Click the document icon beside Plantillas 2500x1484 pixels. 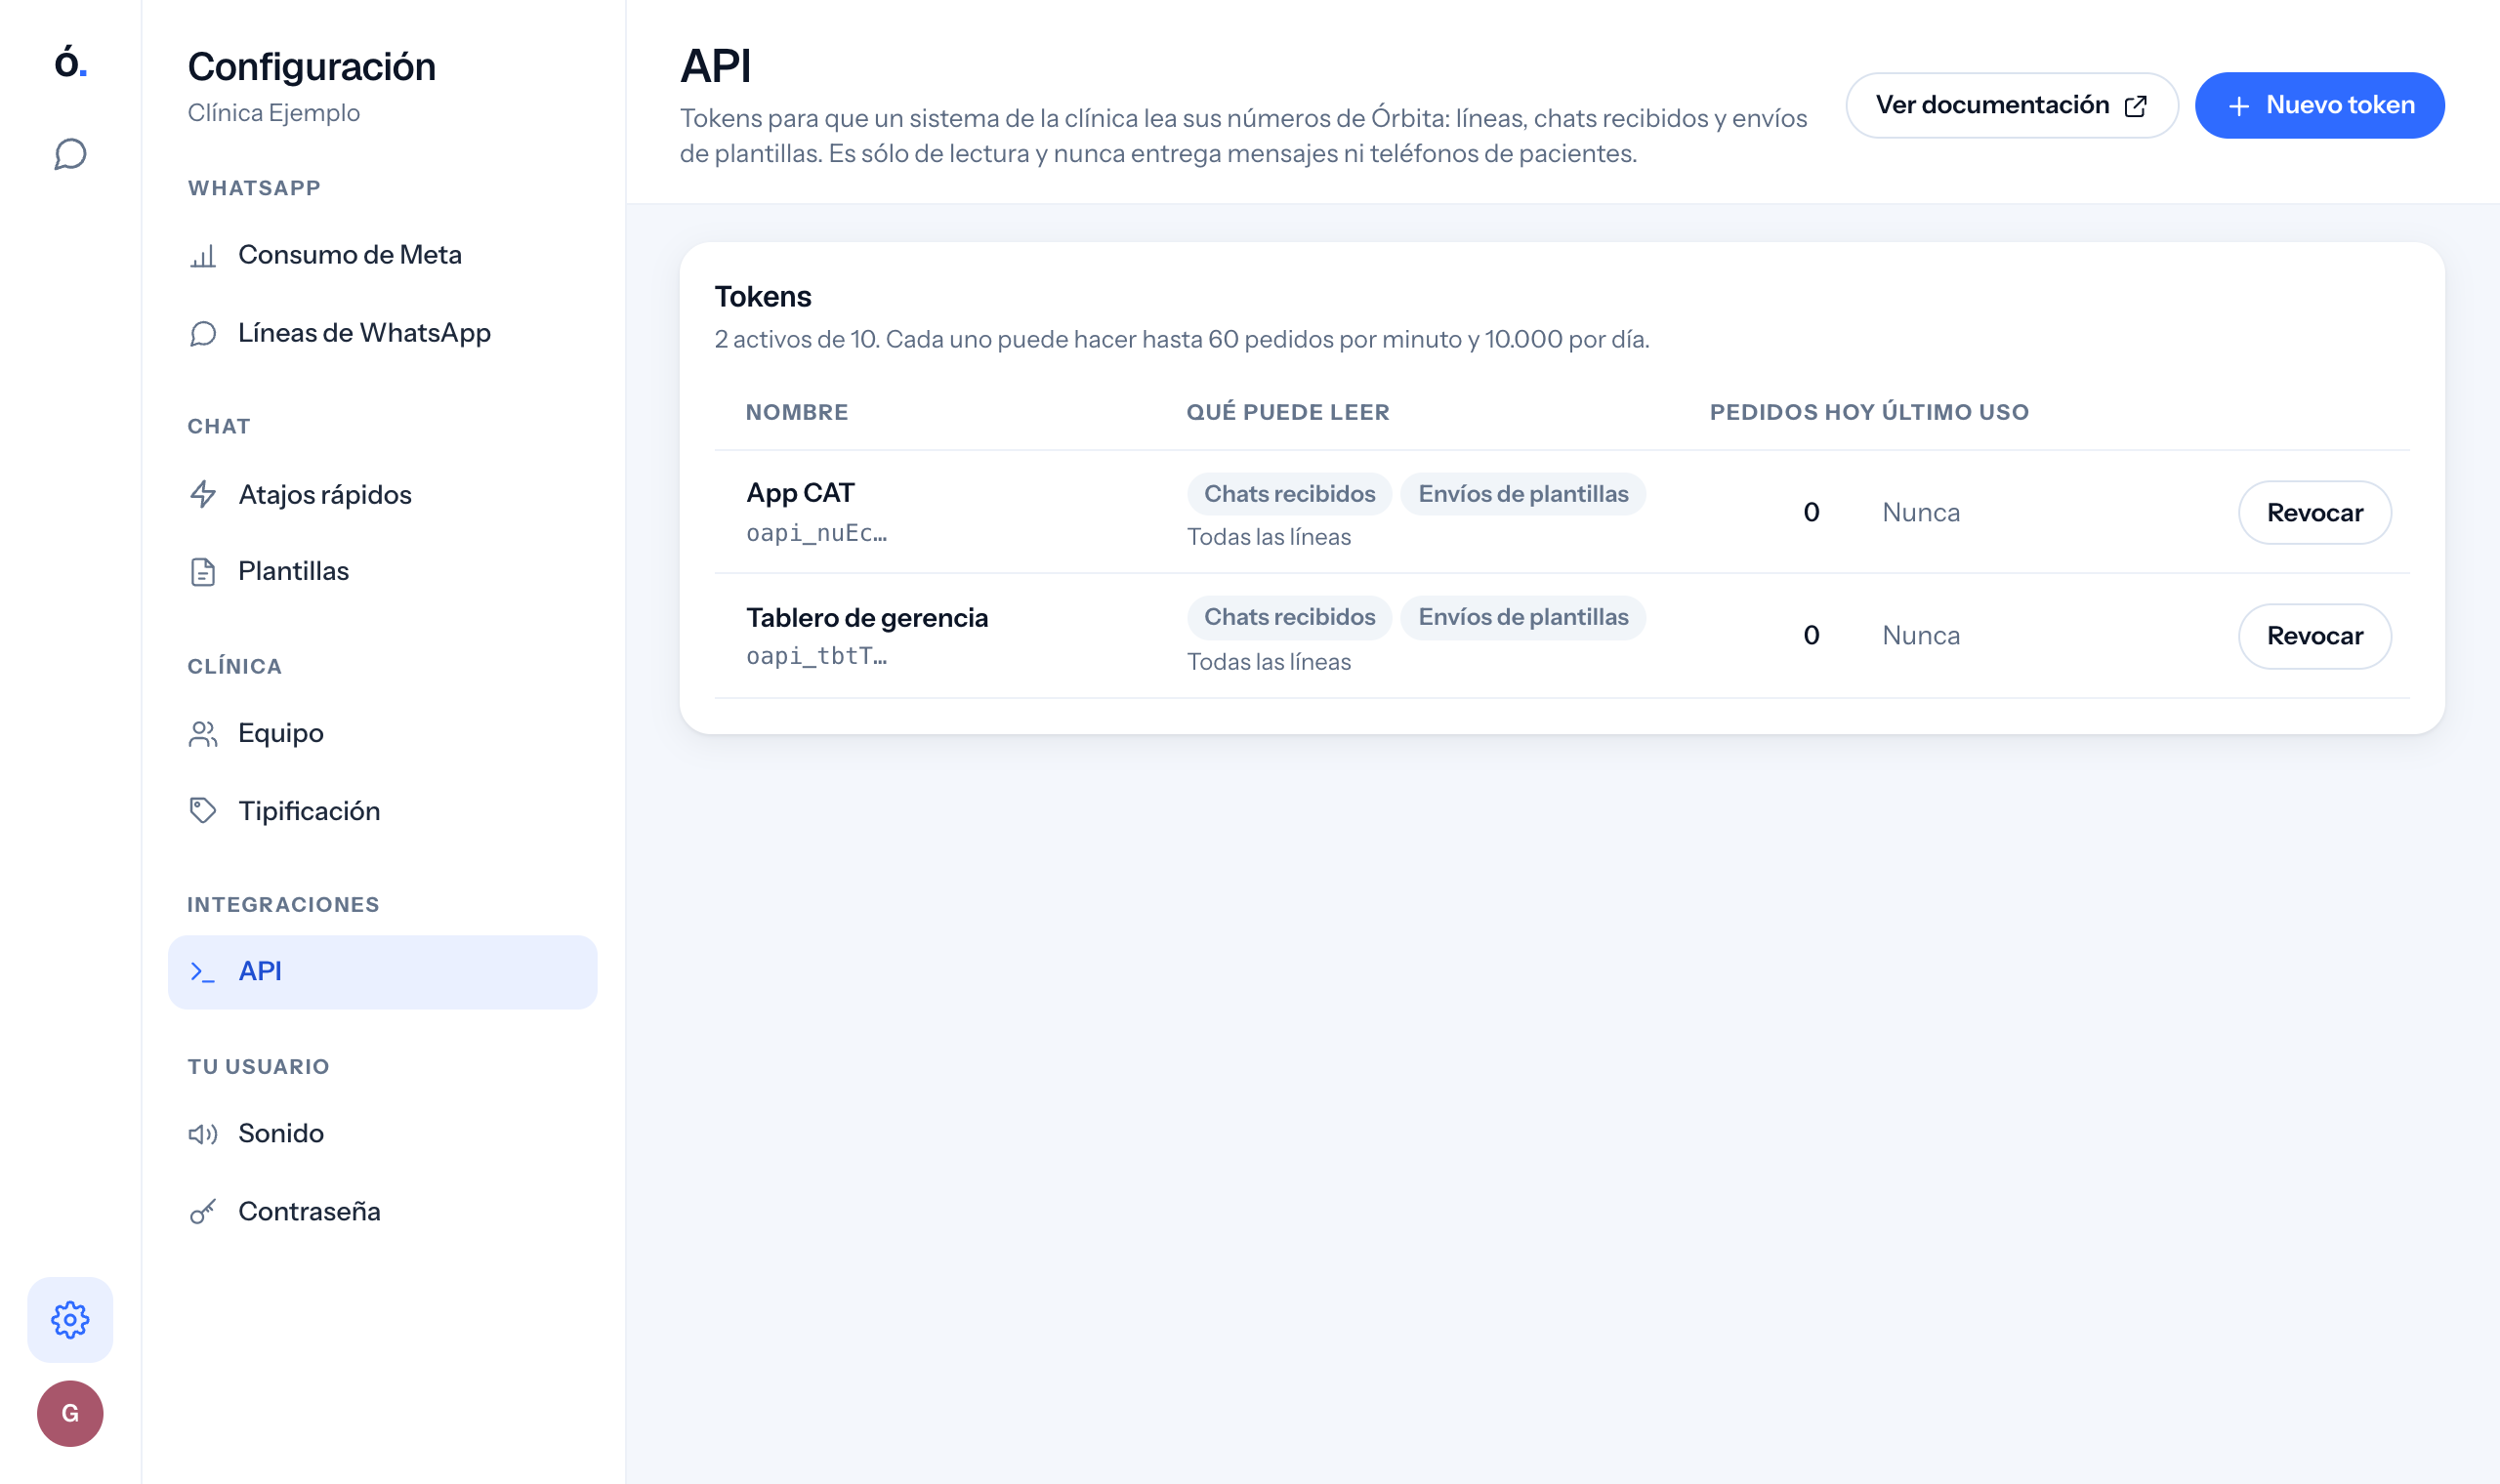(x=203, y=571)
